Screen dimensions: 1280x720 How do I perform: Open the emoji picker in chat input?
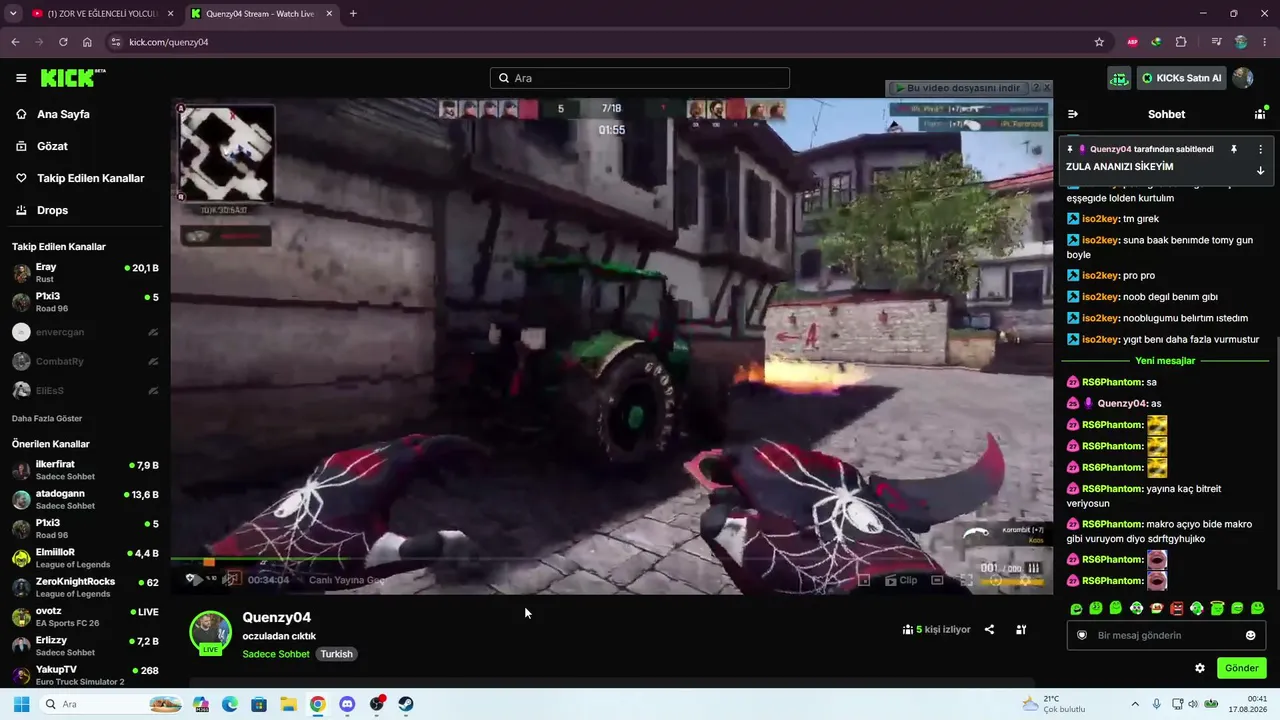coord(1250,635)
